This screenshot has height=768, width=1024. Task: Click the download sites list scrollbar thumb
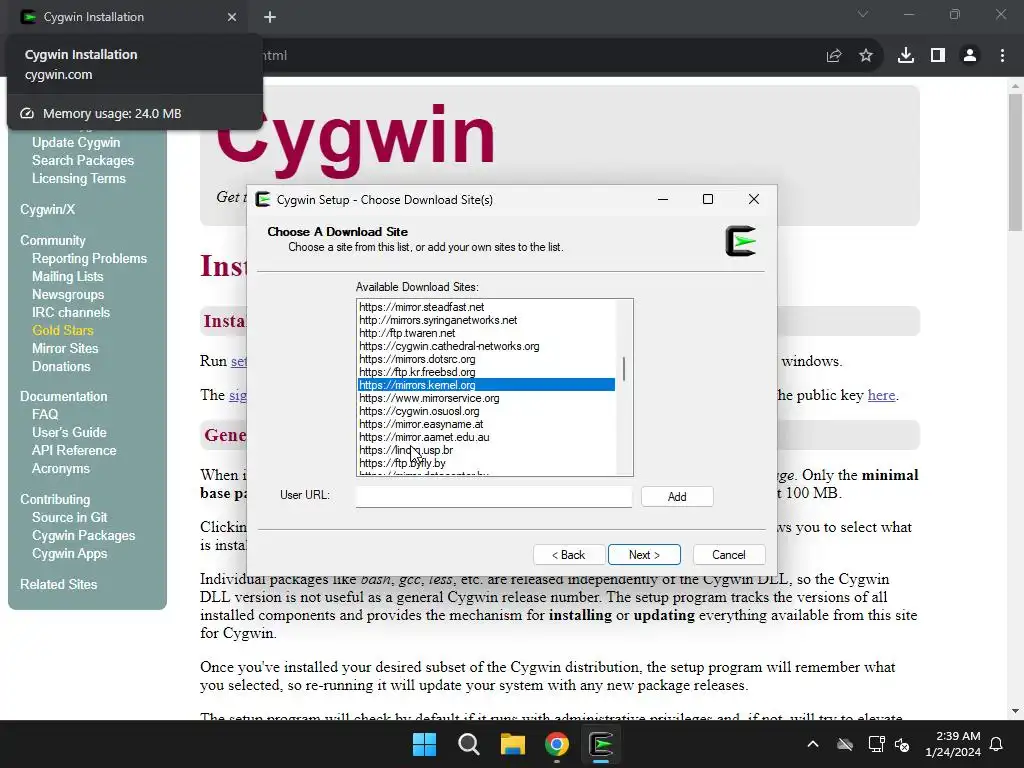coord(624,369)
